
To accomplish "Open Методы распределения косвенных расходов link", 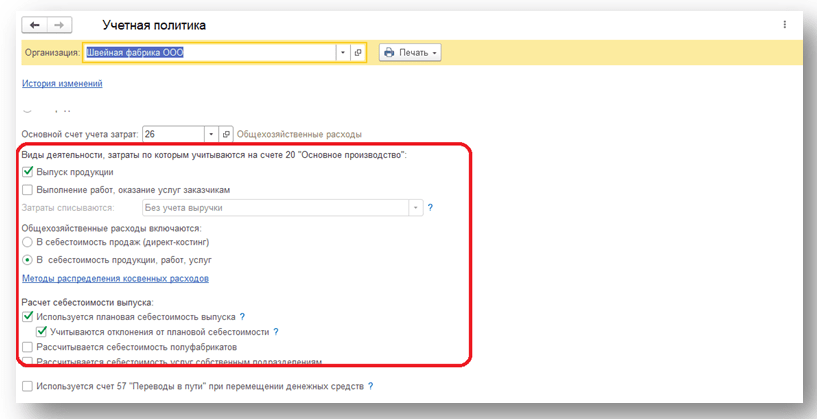I will pos(115,278).
